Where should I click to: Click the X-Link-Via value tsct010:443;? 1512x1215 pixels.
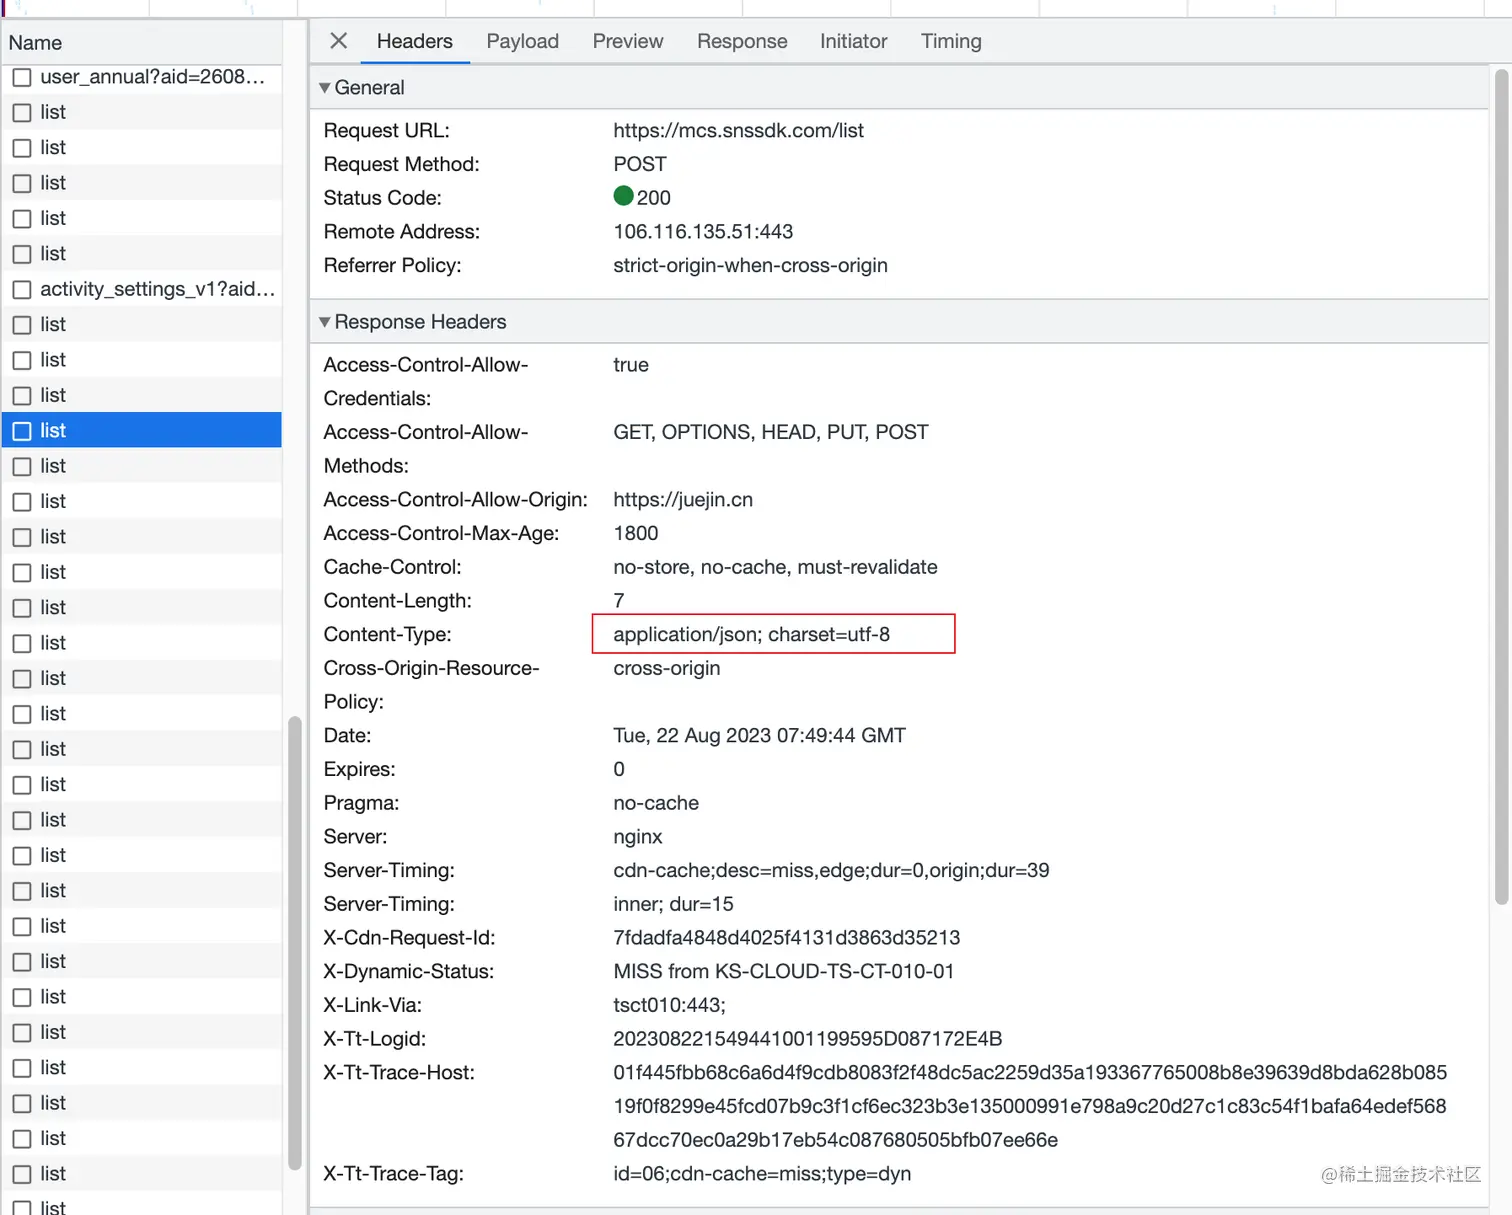pos(669,1006)
